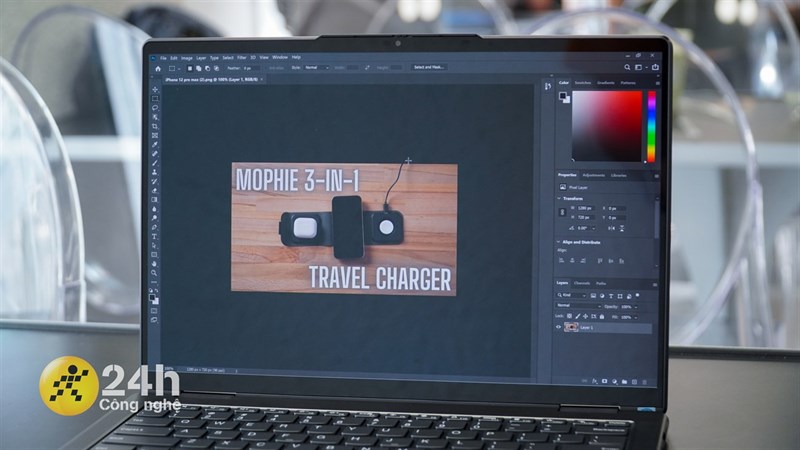Select the Horizontal Type tool

(155, 236)
